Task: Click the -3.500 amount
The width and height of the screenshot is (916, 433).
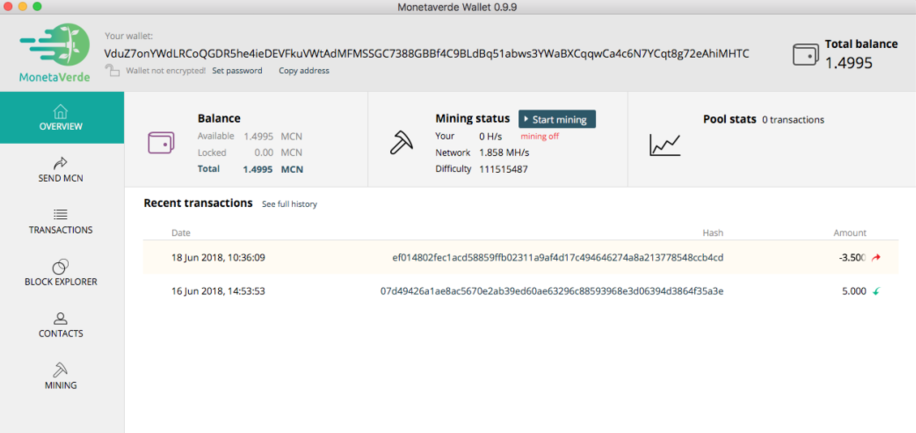Action: 852,258
